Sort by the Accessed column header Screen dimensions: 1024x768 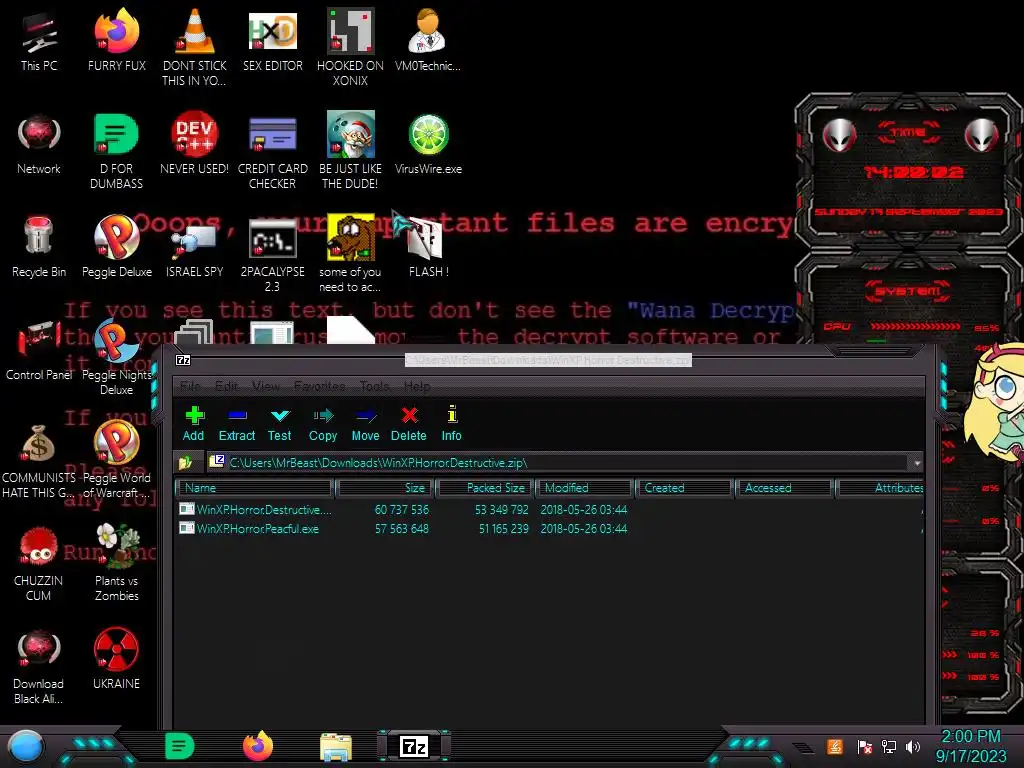(x=784, y=488)
